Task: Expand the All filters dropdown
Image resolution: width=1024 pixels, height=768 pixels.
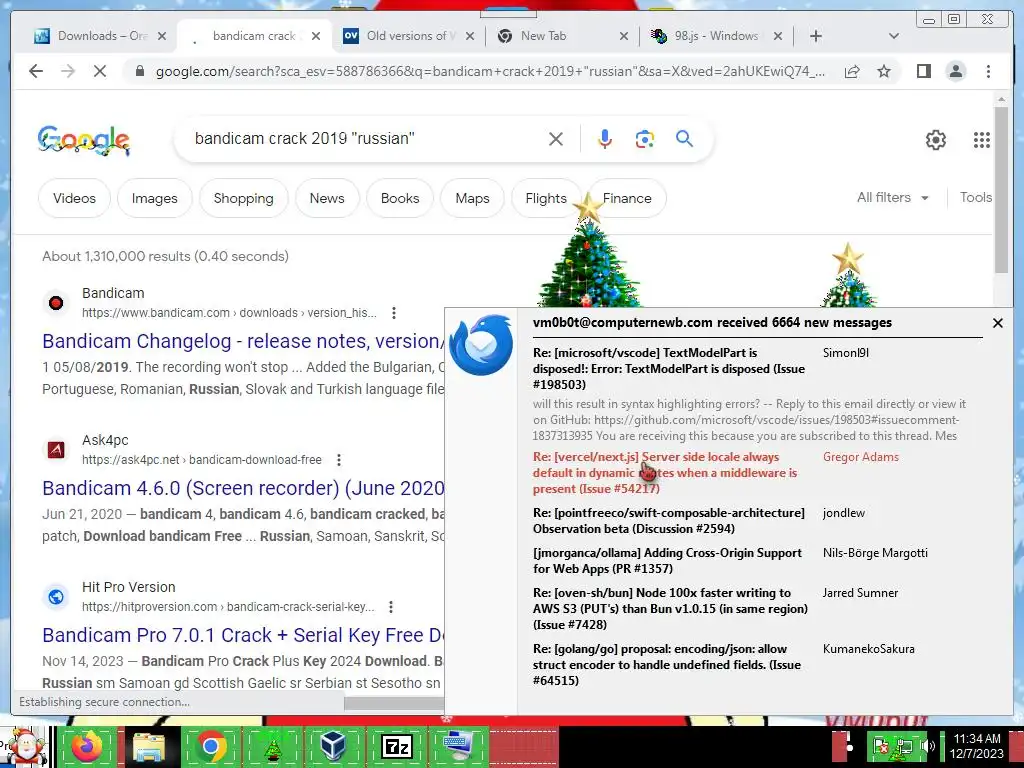Action: [x=893, y=197]
